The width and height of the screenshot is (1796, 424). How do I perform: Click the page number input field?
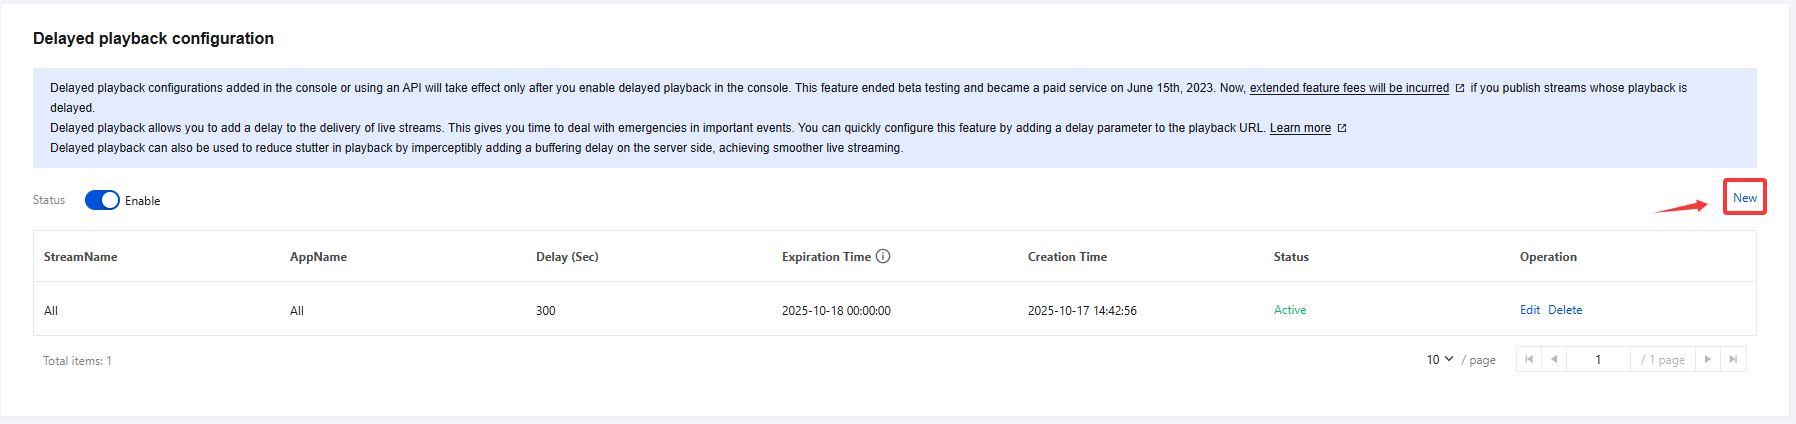[x=1598, y=359]
